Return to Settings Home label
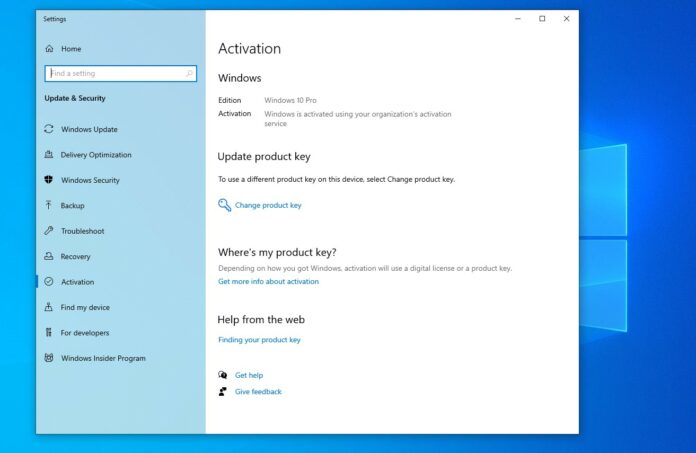 [x=71, y=49]
